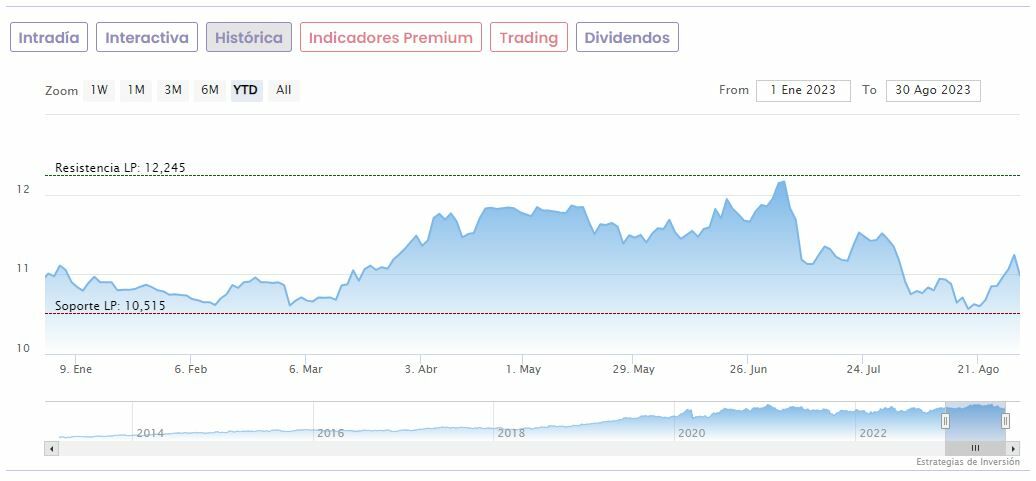Select the YTD zoom button

(246, 90)
